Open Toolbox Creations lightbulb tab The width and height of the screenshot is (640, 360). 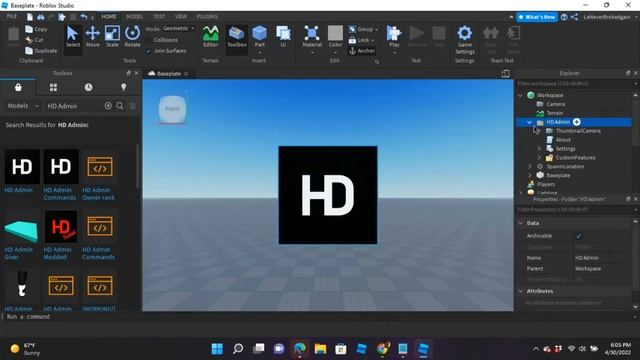coord(123,87)
